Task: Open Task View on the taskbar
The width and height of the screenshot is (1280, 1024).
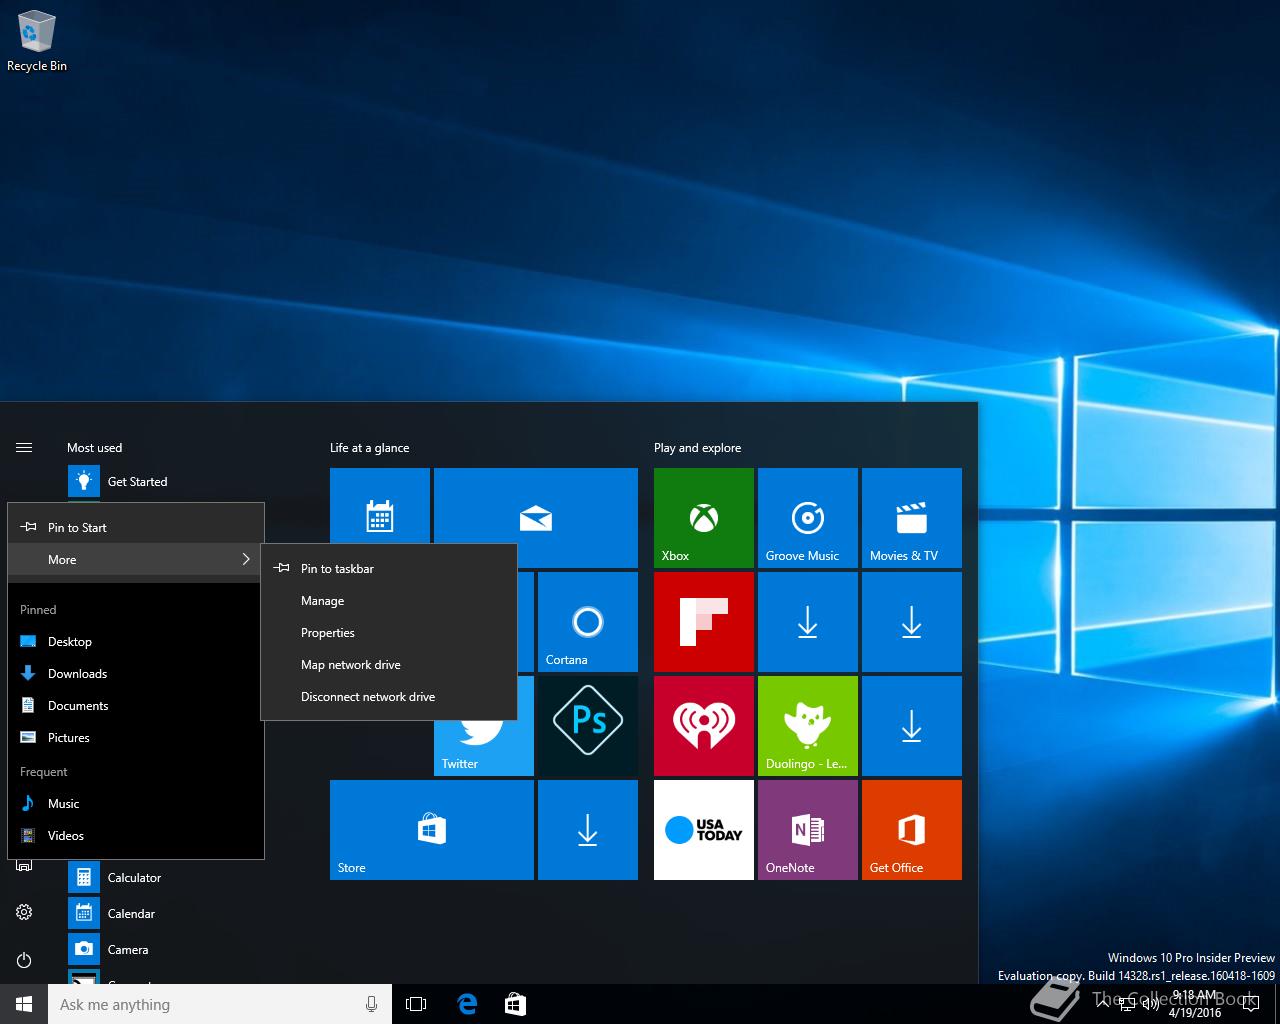Action: [416, 1004]
